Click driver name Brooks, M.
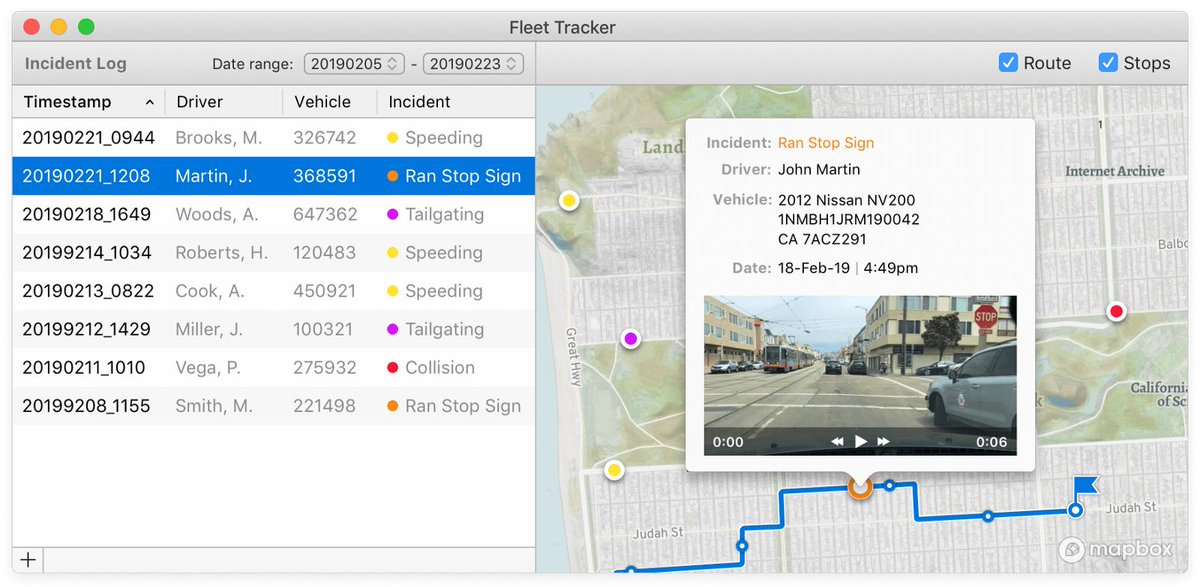 [219, 138]
